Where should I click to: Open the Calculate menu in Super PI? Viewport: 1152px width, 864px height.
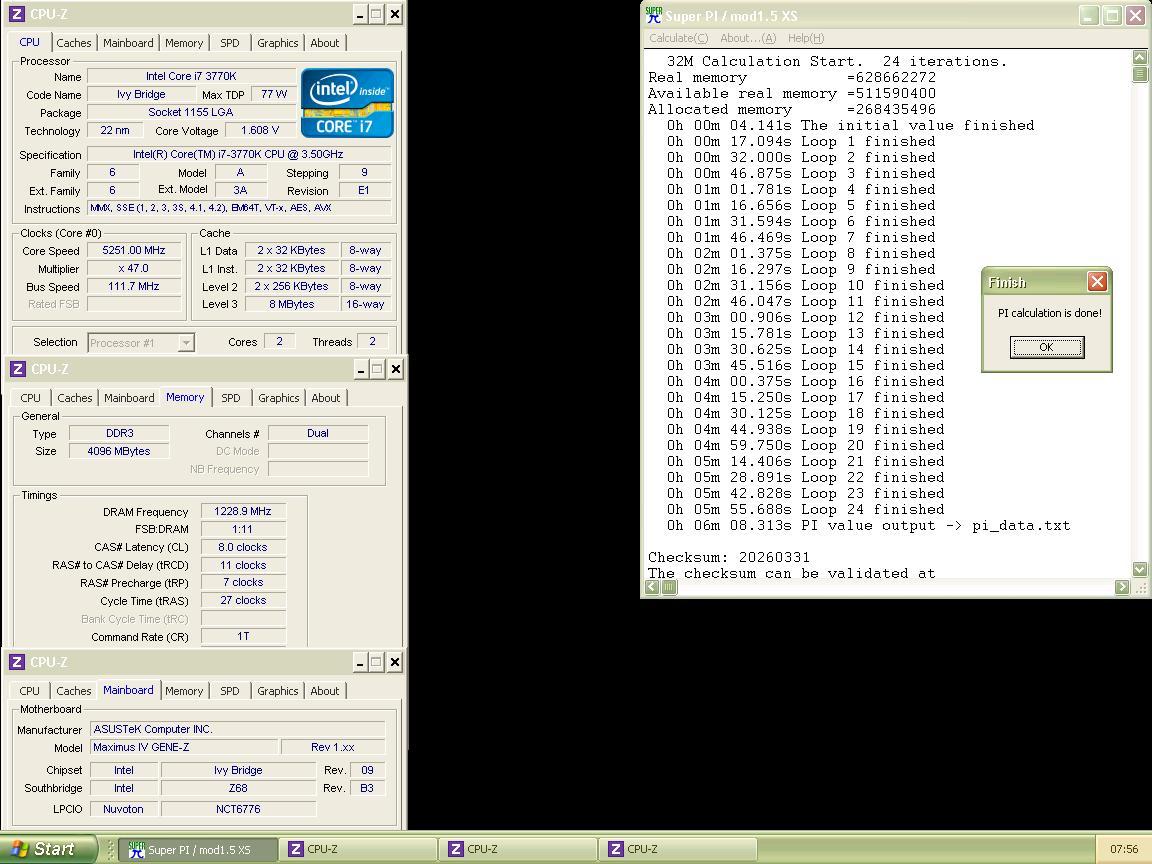tap(678, 38)
